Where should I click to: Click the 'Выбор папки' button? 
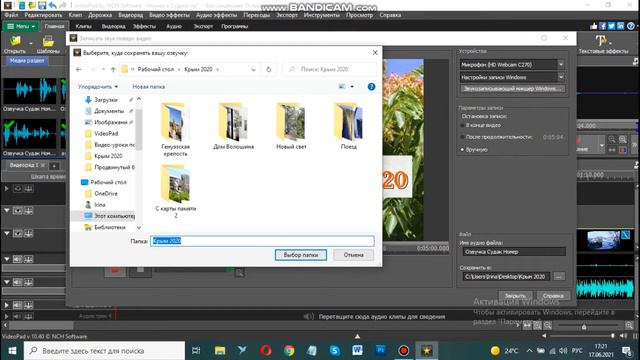tap(300, 255)
